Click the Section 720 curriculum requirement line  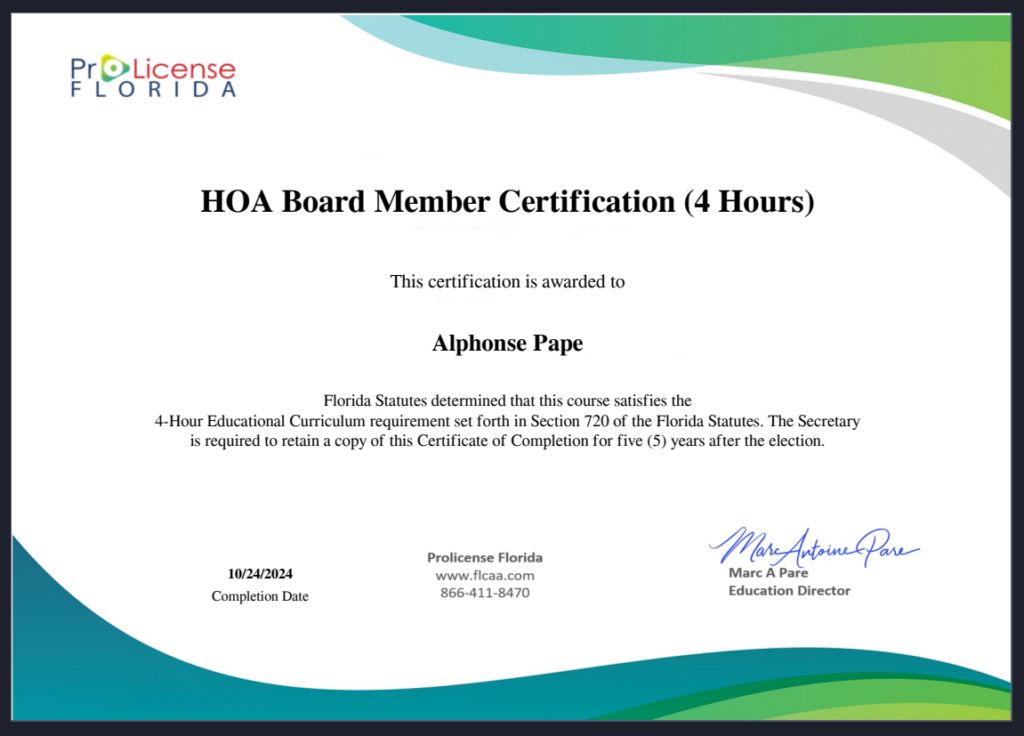coord(507,421)
